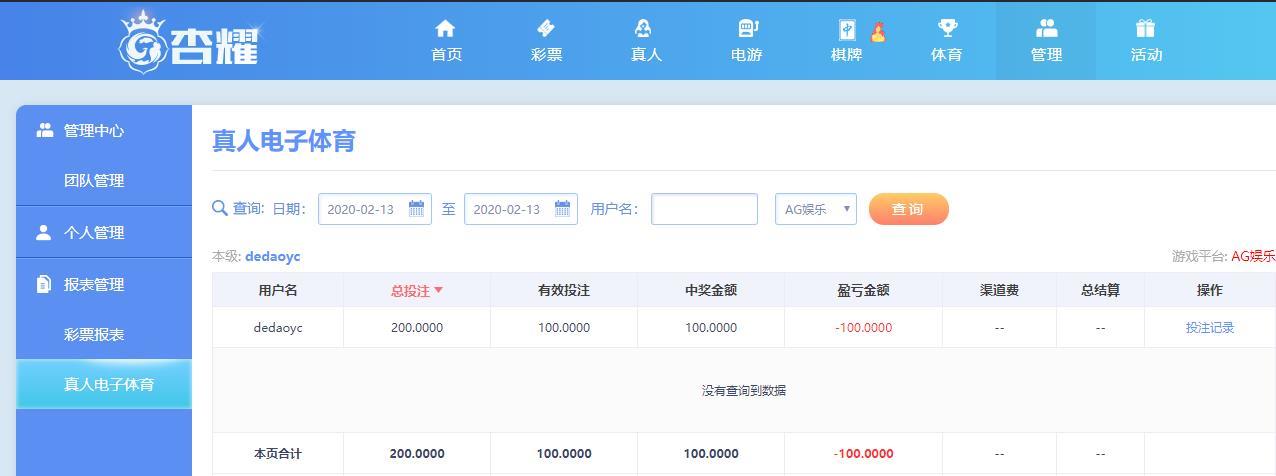Click the end date input field

[x=521, y=209]
